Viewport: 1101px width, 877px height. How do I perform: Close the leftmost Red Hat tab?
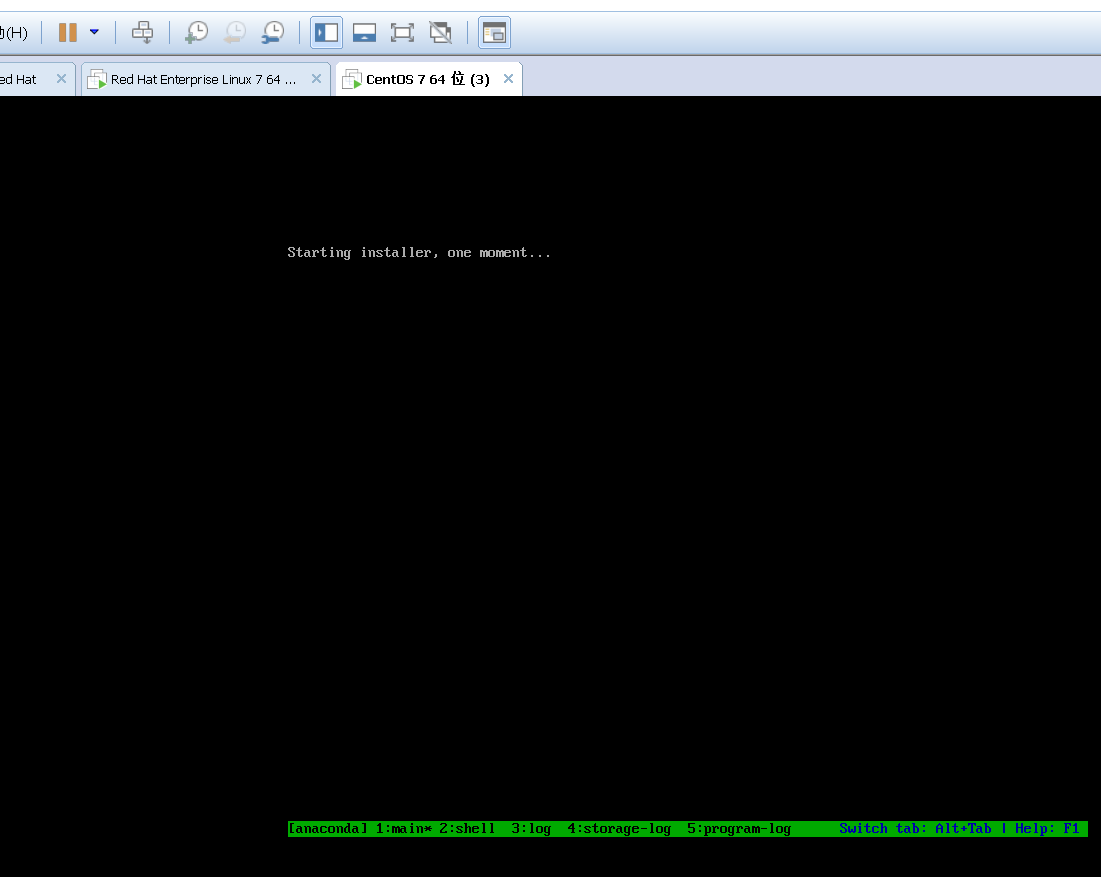point(62,79)
